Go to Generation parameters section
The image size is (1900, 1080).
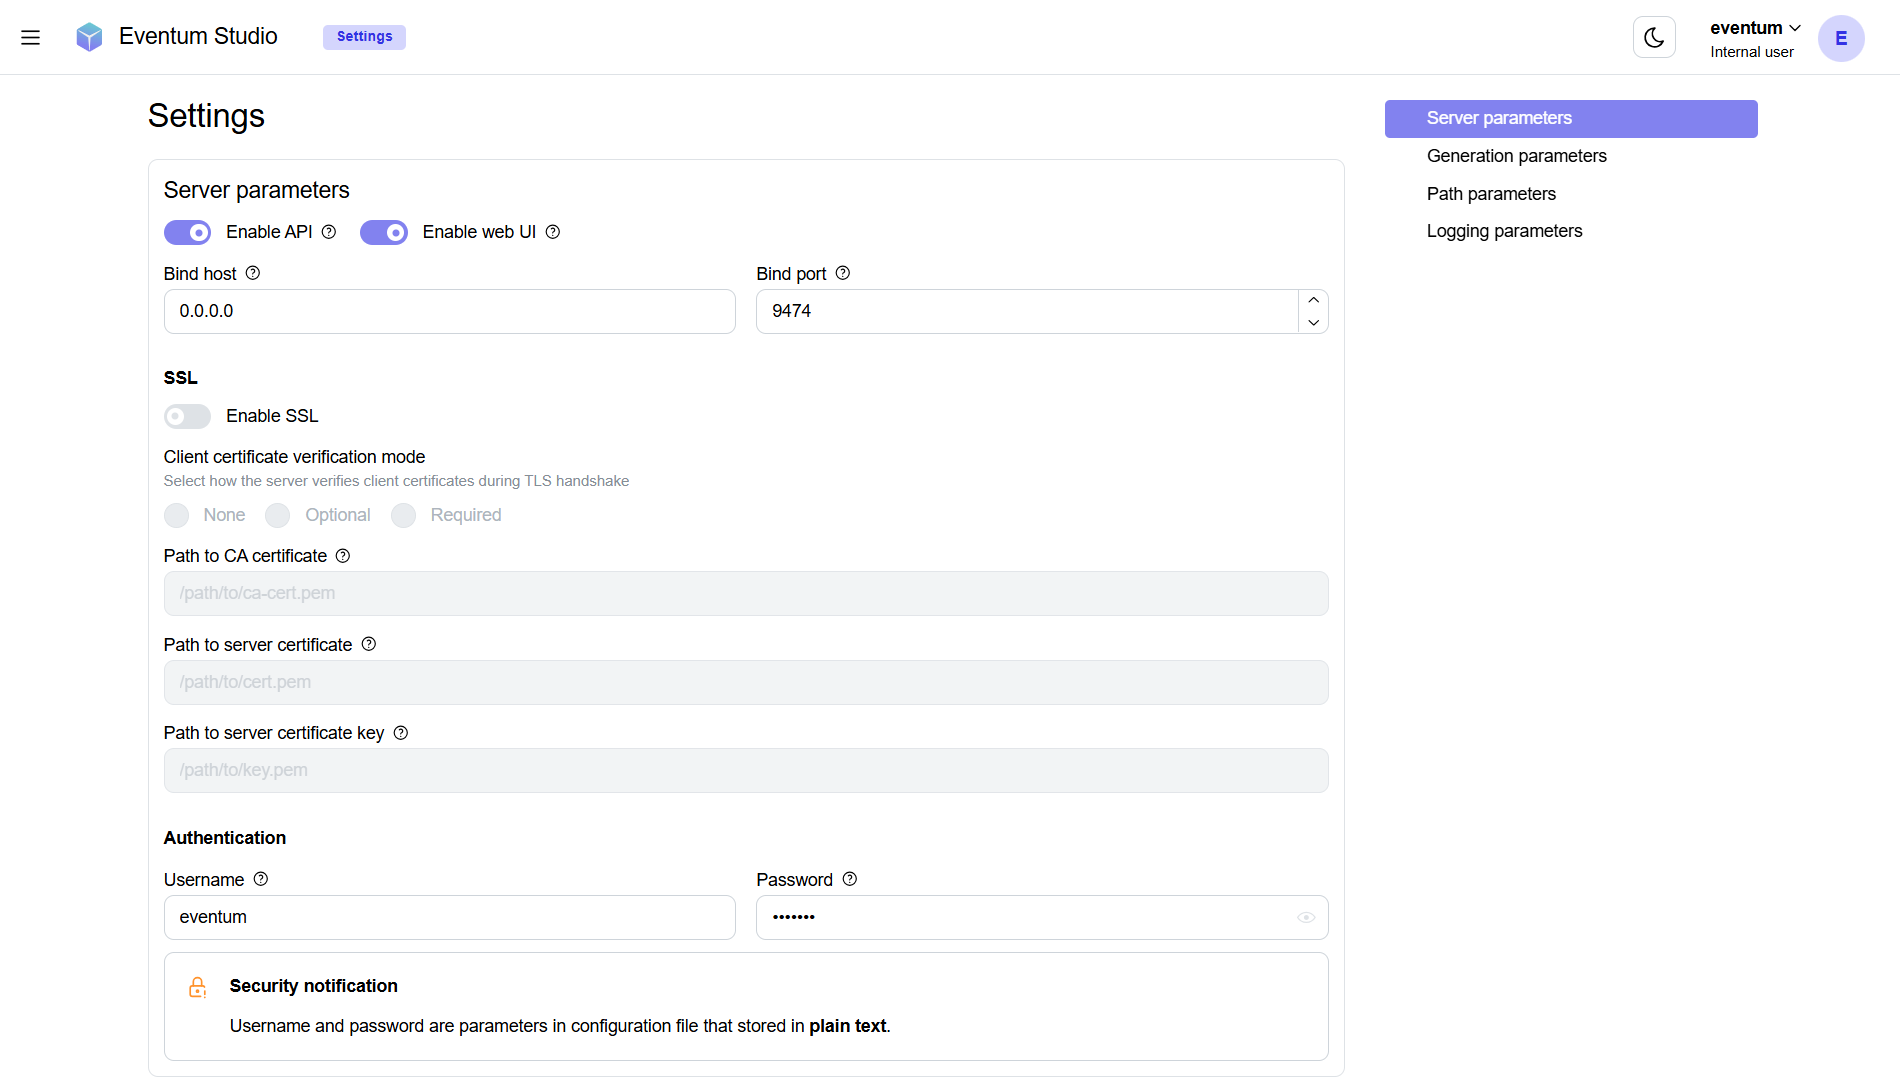pyautogui.click(x=1516, y=156)
